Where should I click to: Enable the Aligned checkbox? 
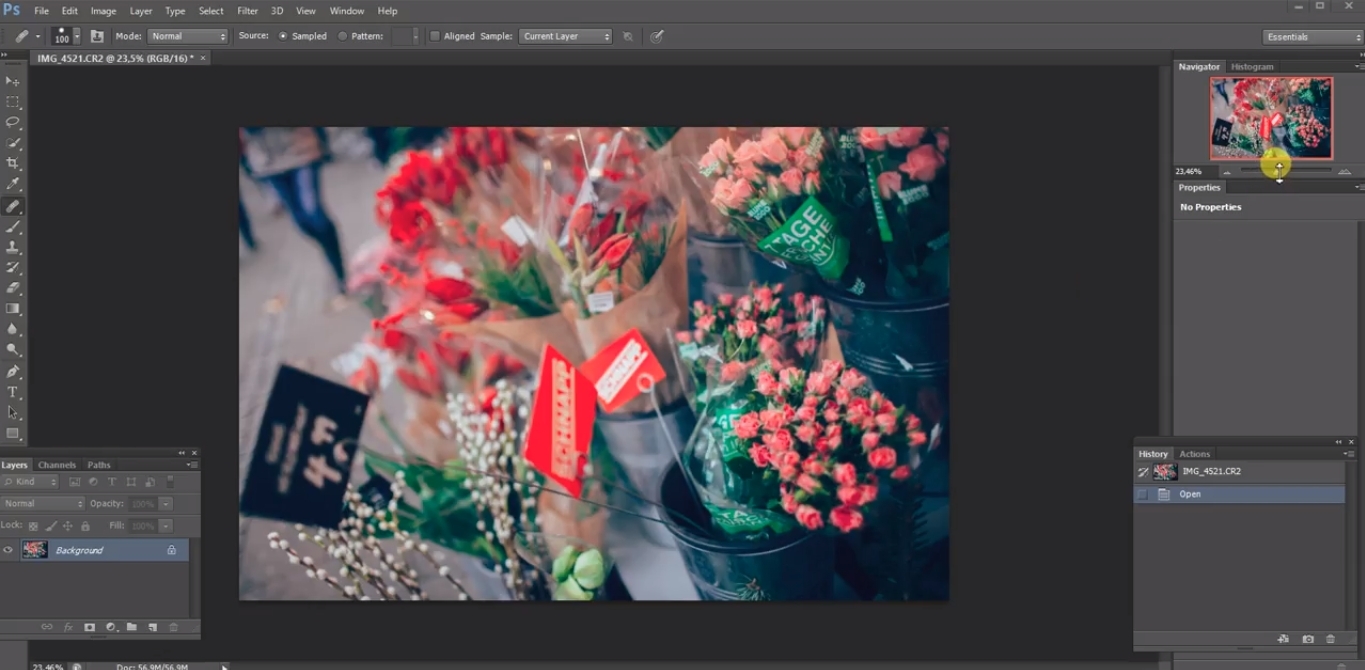click(435, 36)
